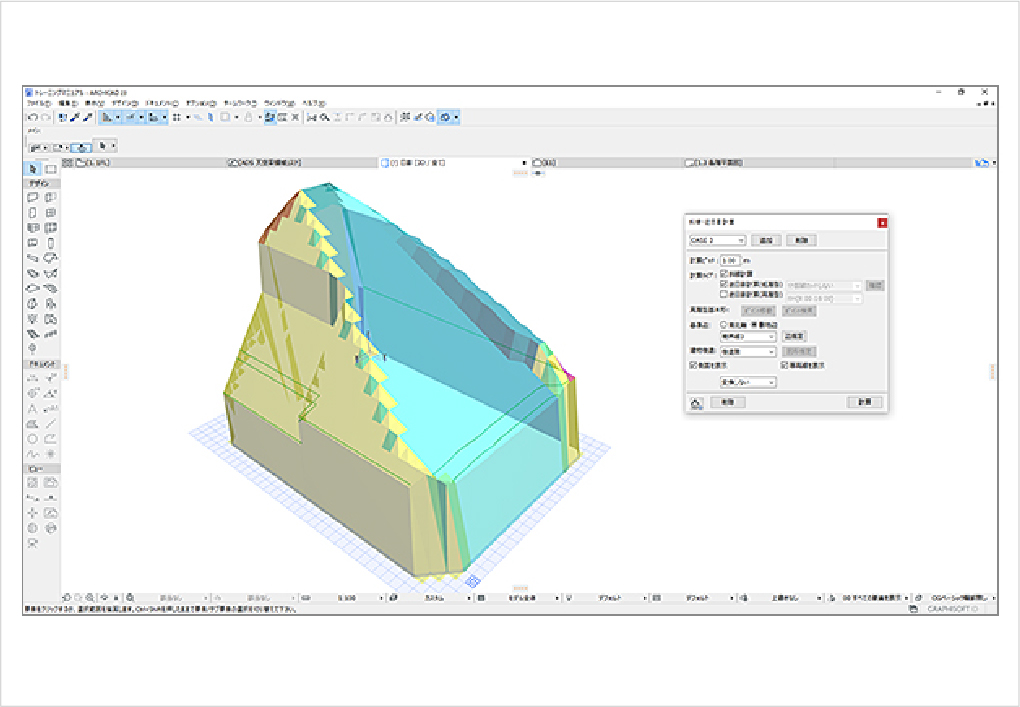Toggle the first checkbox under calculation type
1020x707 pixels.
(724, 273)
